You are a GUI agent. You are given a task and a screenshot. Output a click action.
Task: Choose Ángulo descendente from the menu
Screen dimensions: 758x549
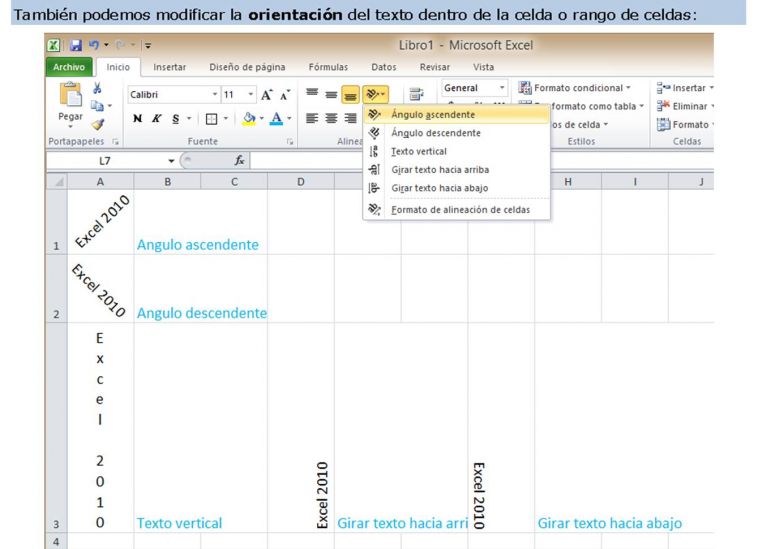[457, 133]
